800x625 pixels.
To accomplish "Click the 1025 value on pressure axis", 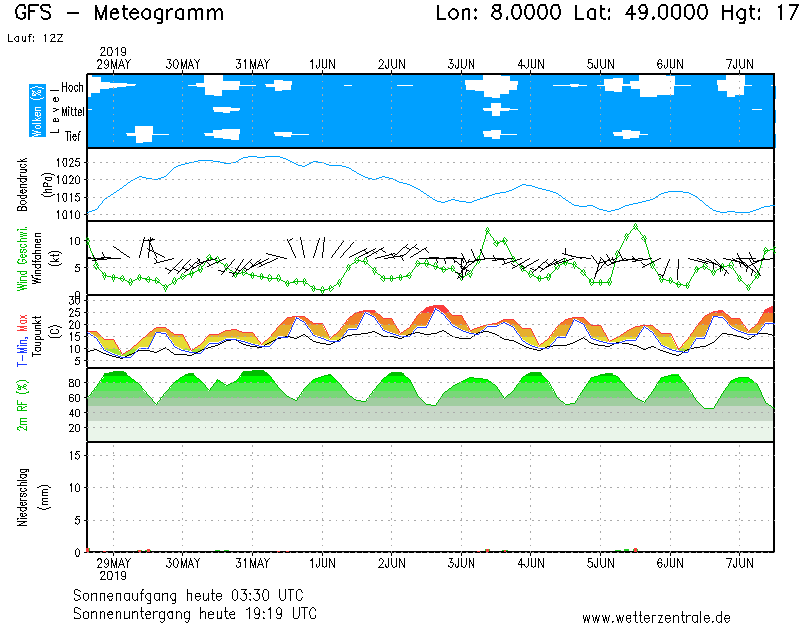I will pos(67,162).
